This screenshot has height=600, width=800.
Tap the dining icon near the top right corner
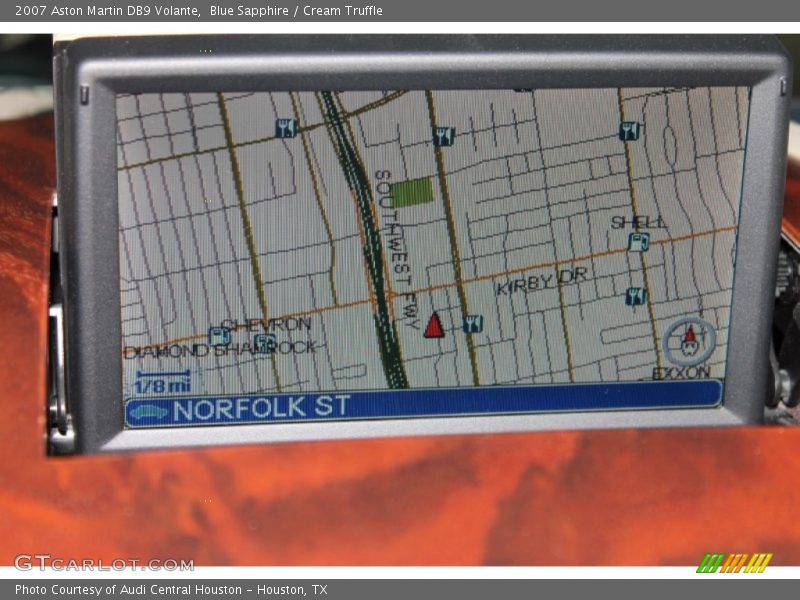point(628,129)
